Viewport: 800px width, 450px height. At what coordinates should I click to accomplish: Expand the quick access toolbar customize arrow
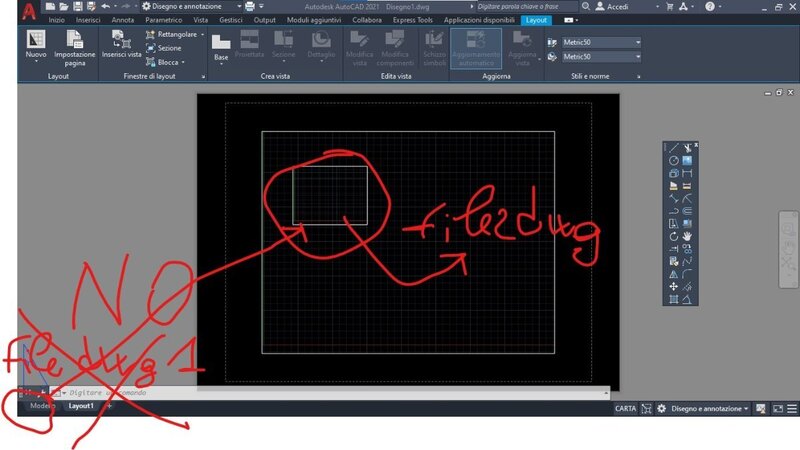[261, 7]
